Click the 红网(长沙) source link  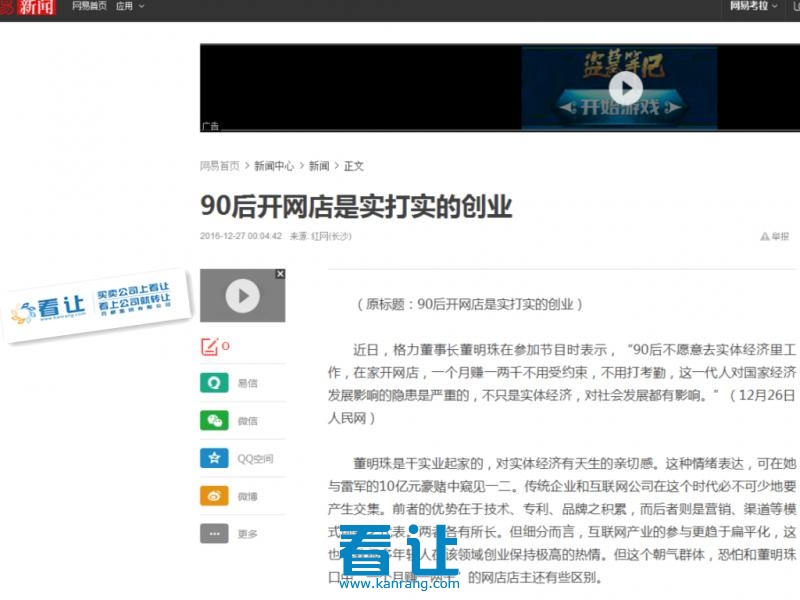(x=330, y=237)
